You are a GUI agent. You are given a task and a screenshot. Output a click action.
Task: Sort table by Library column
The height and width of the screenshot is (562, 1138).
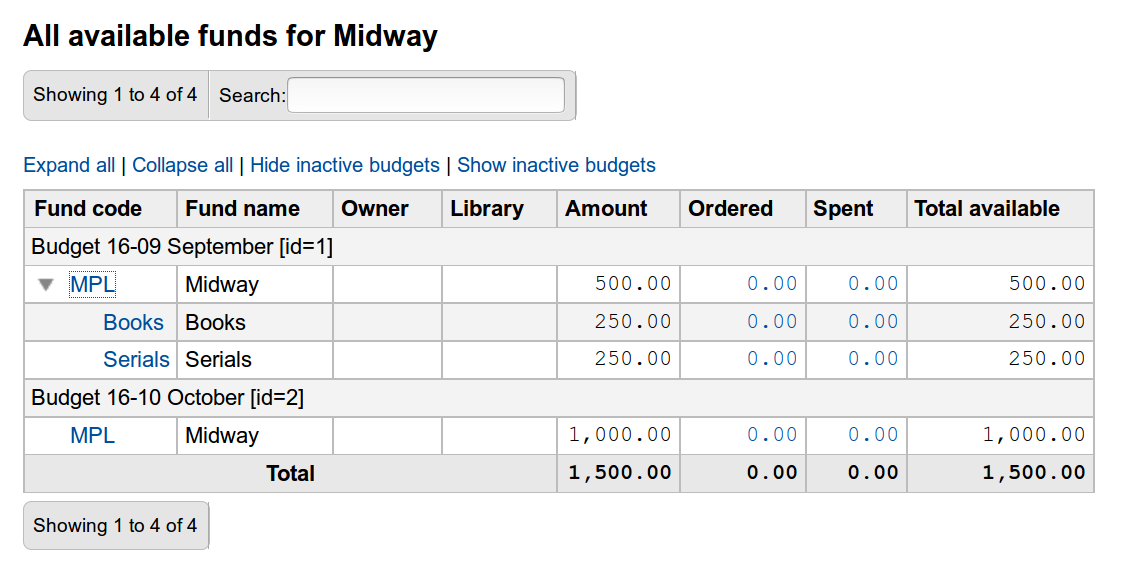tap(487, 209)
